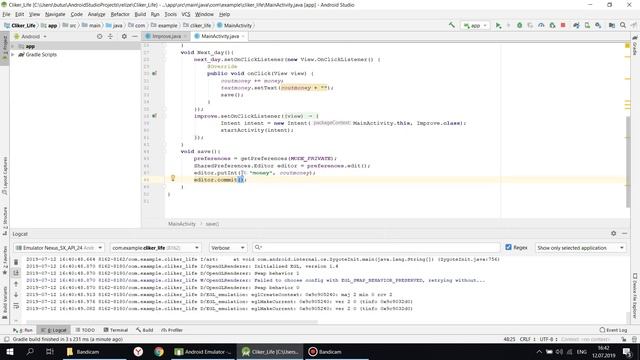The image size is (640, 360).
Task: Open the Run tool window button
Action: pos(23,330)
